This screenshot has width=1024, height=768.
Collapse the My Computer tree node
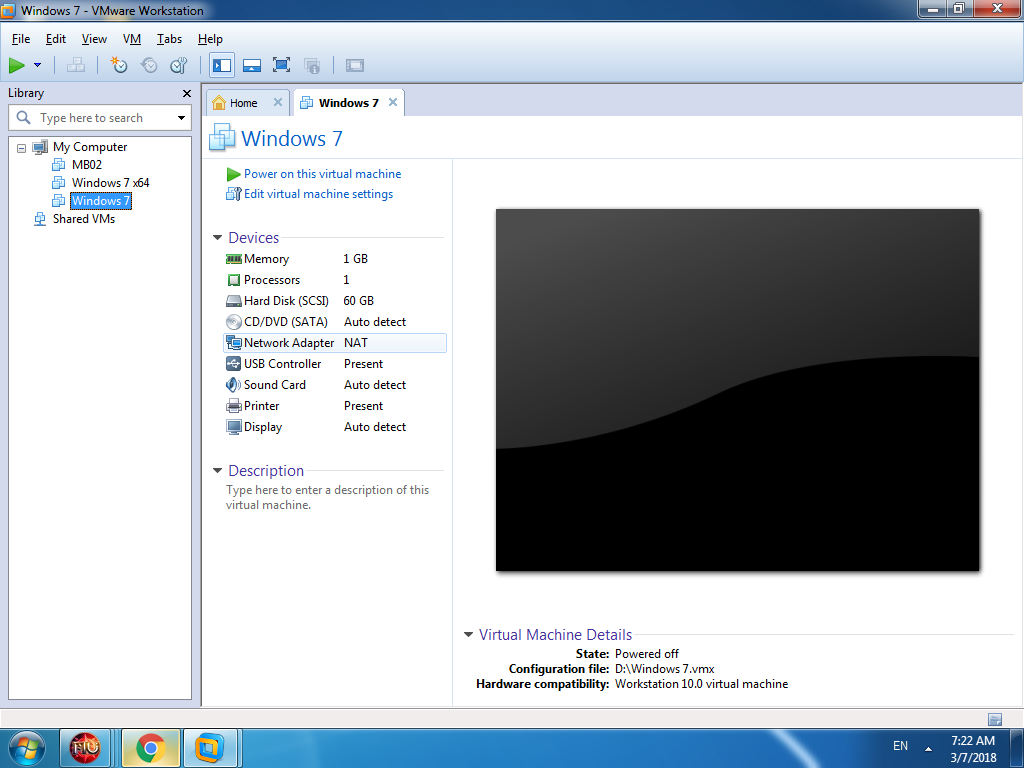[x=22, y=148]
